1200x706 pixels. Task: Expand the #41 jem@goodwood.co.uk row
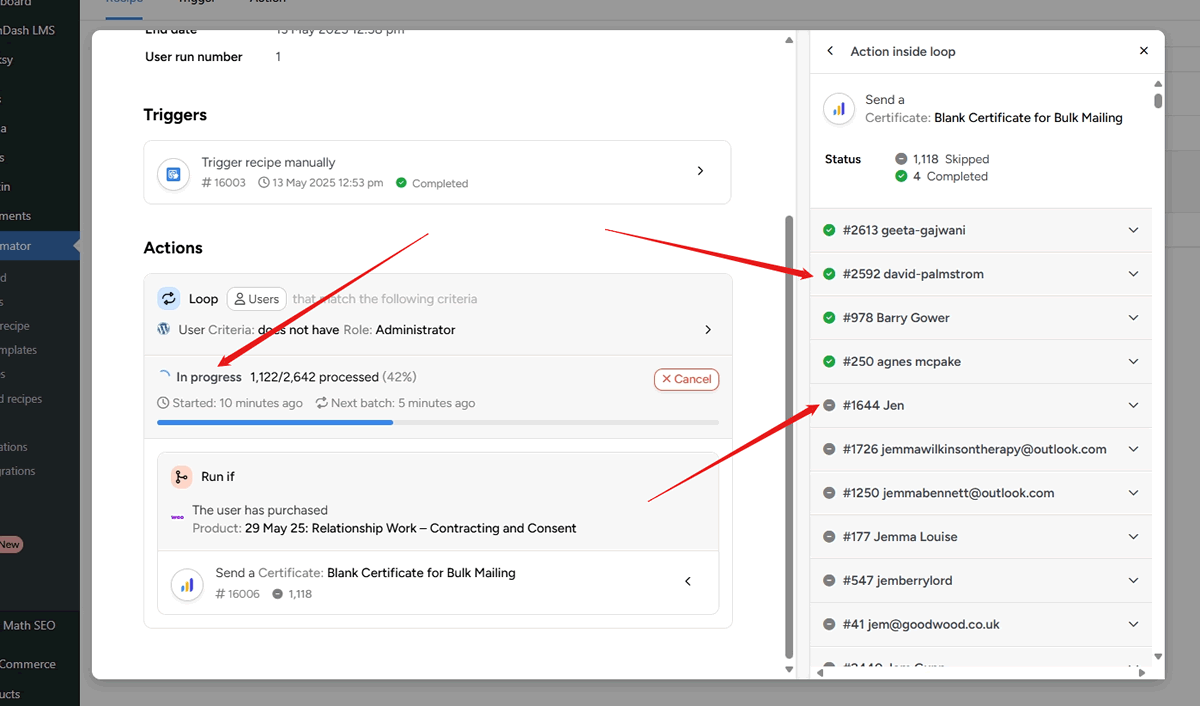(x=1133, y=624)
